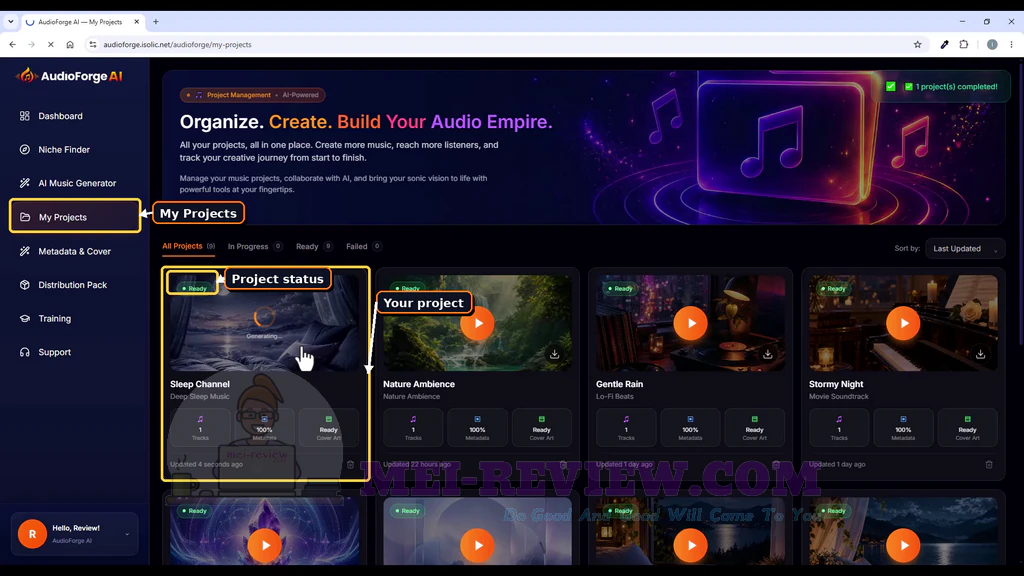Click the page vertical scrollbar
The image size is (1024, 576).
coord(1019,203)
